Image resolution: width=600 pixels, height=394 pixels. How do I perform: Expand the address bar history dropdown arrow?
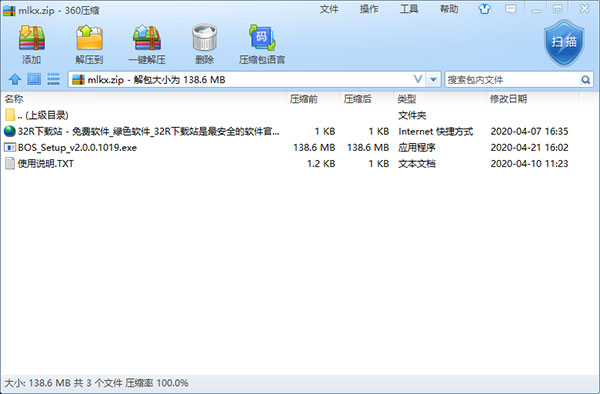(x=433, y=80)
